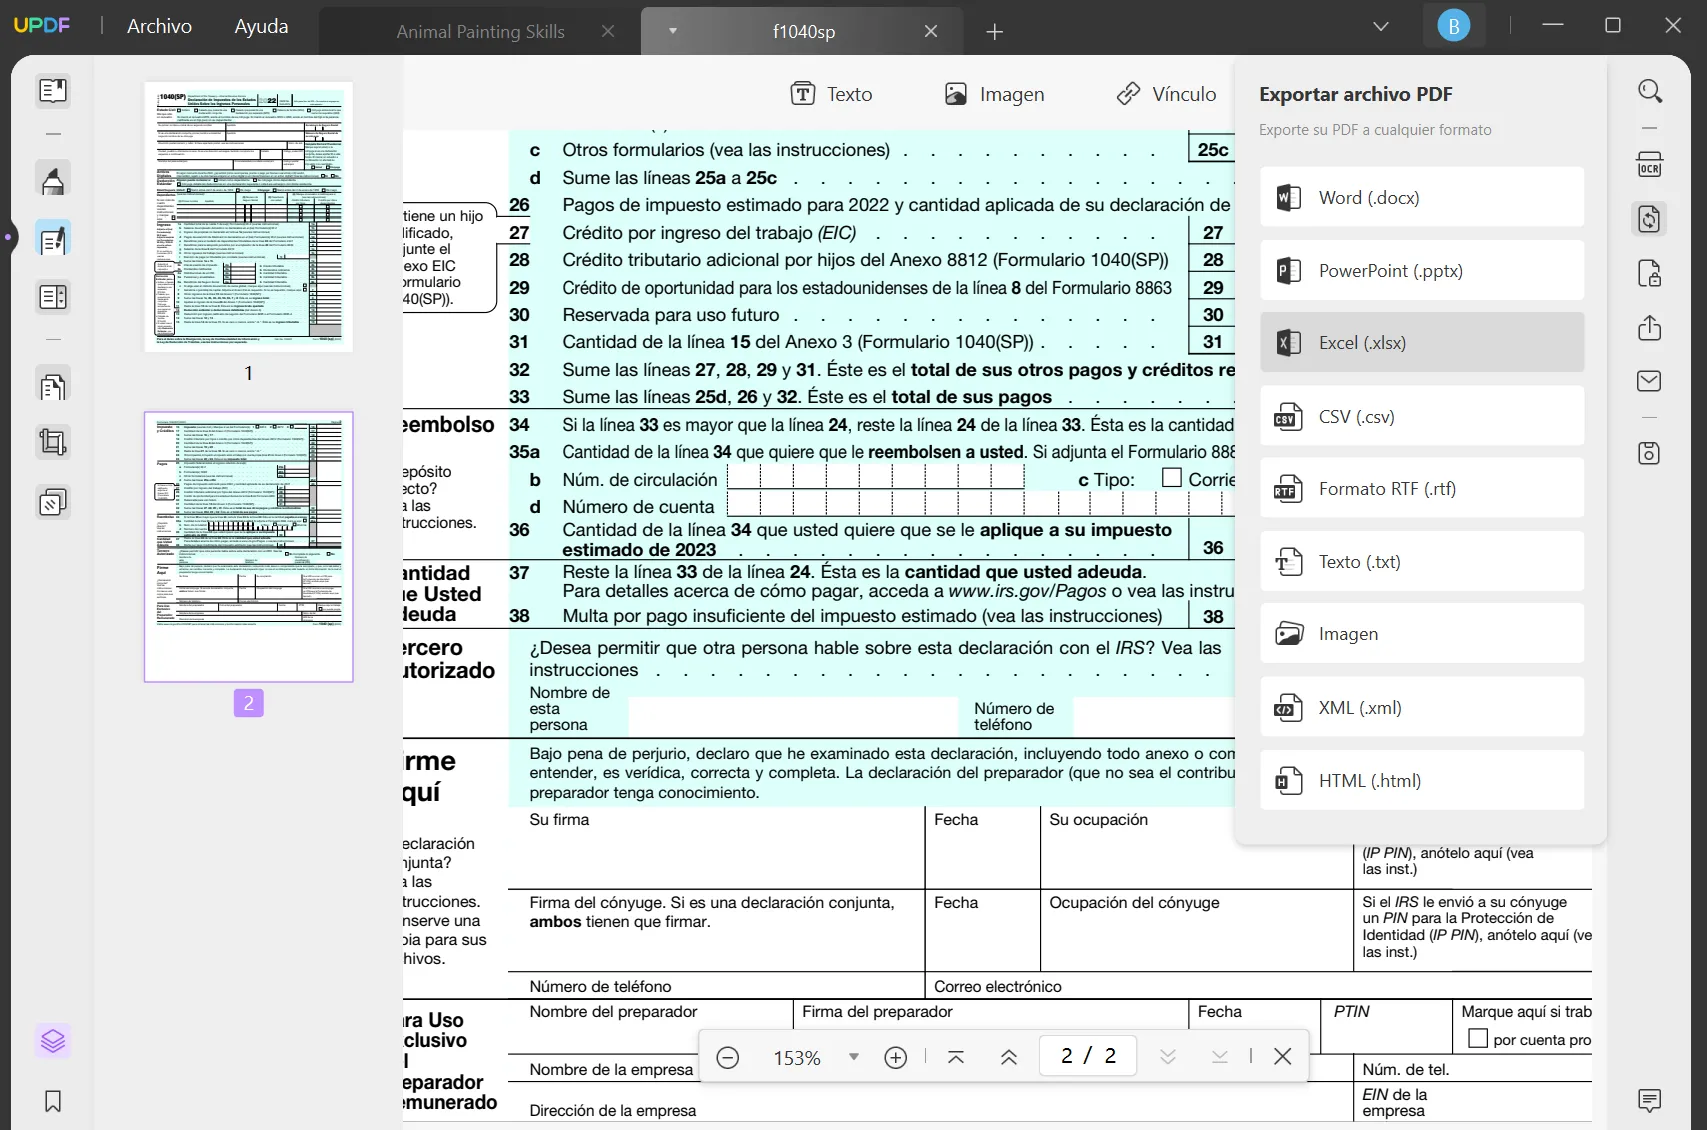
Task: Run the OCR text recognition tool
Action: 1650,164
